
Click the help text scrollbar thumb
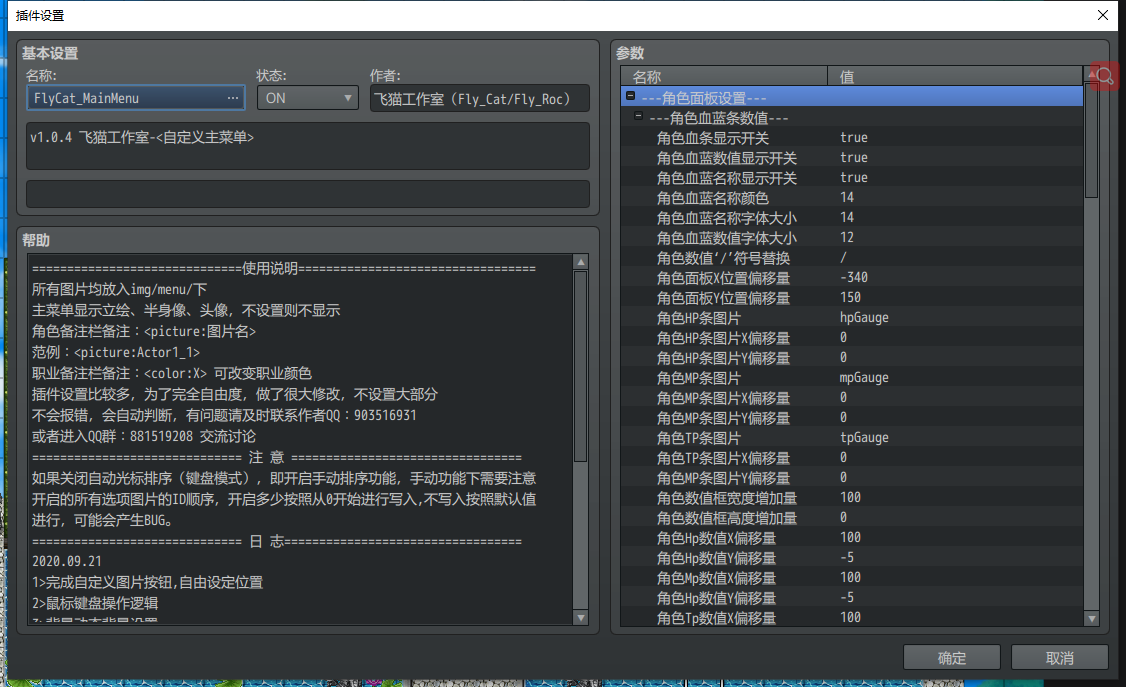click(x=581, y=366)
